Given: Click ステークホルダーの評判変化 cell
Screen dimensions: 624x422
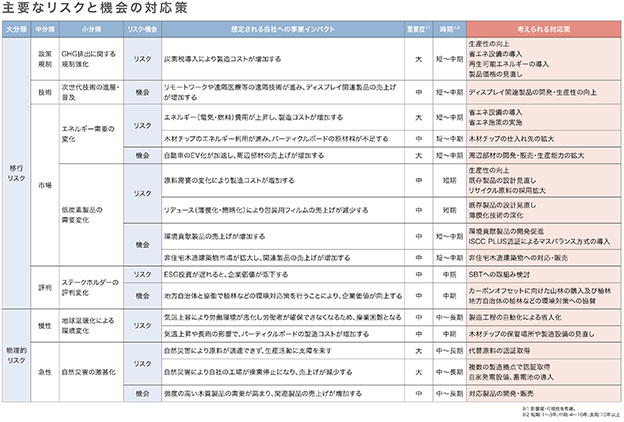Looking at the screenshot, I should tap(91, 287).
